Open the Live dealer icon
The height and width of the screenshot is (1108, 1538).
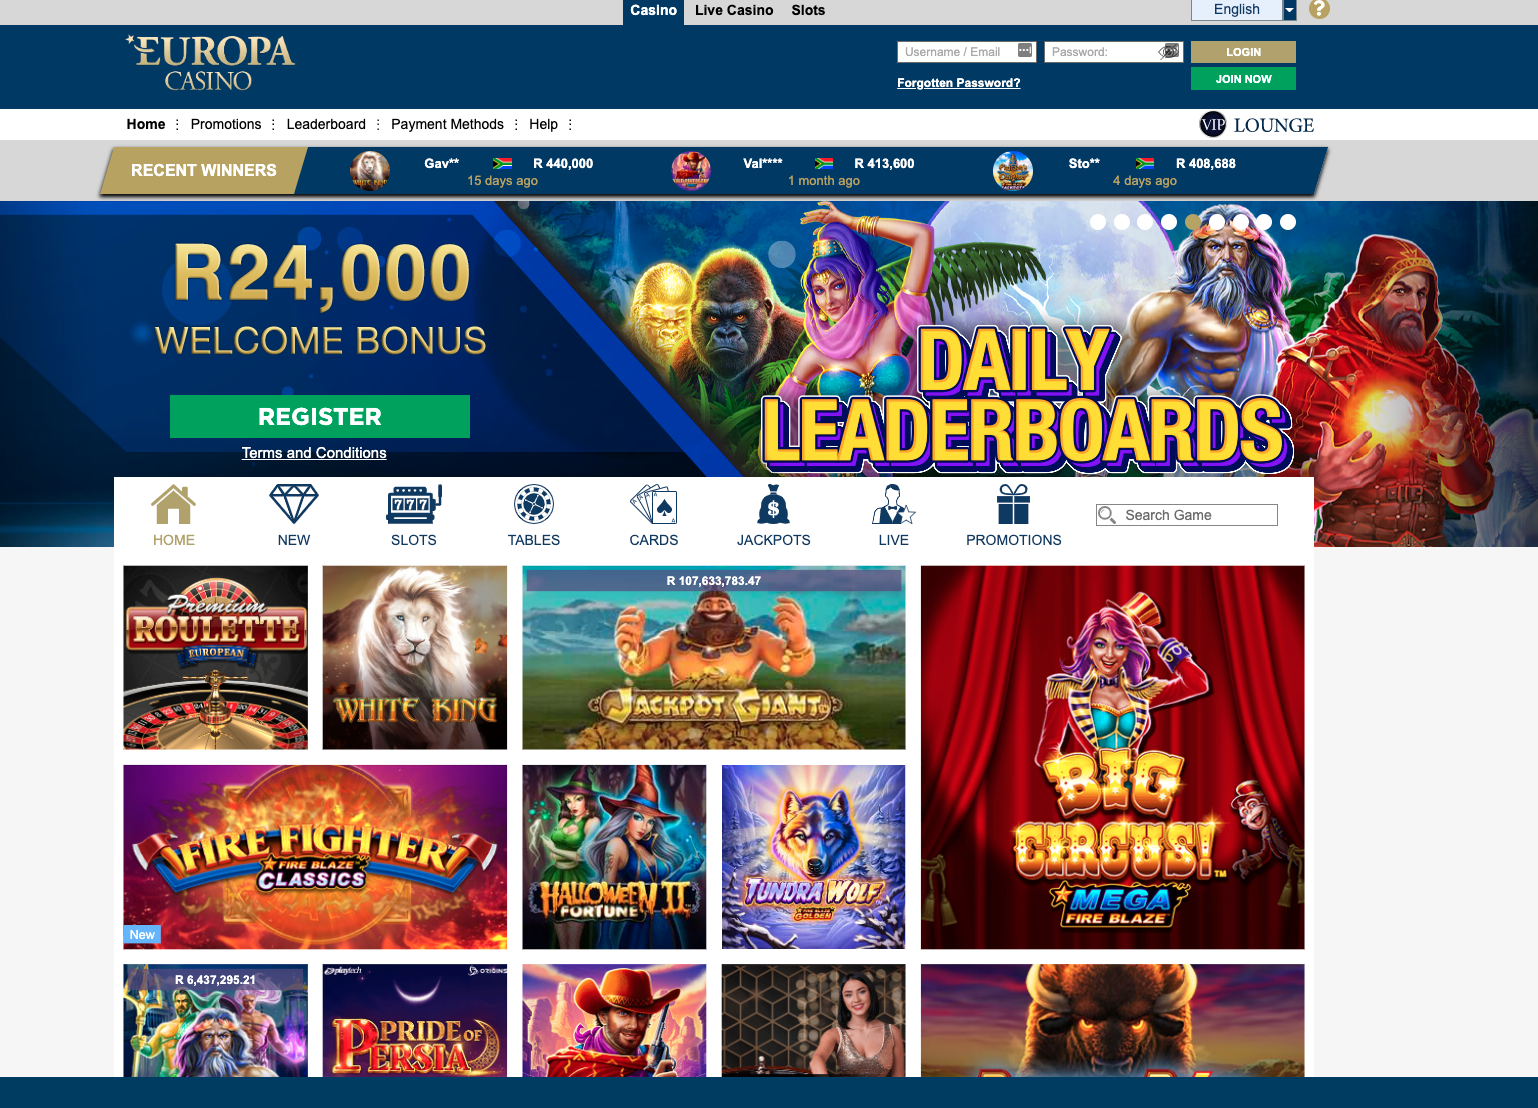click(894, 505)
